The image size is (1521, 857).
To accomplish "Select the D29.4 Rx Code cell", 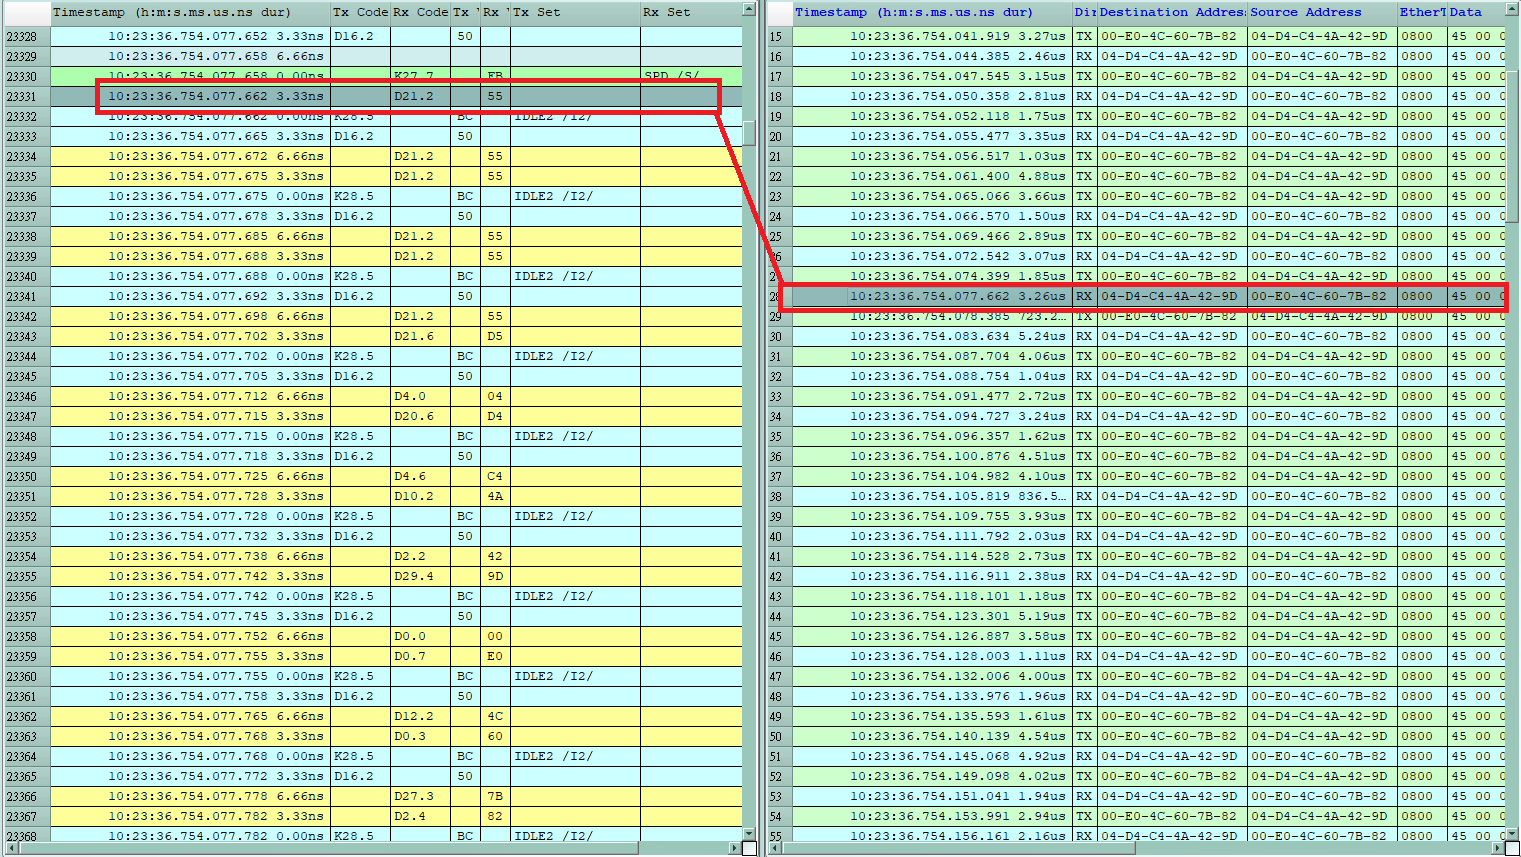I will coord(420,576).
